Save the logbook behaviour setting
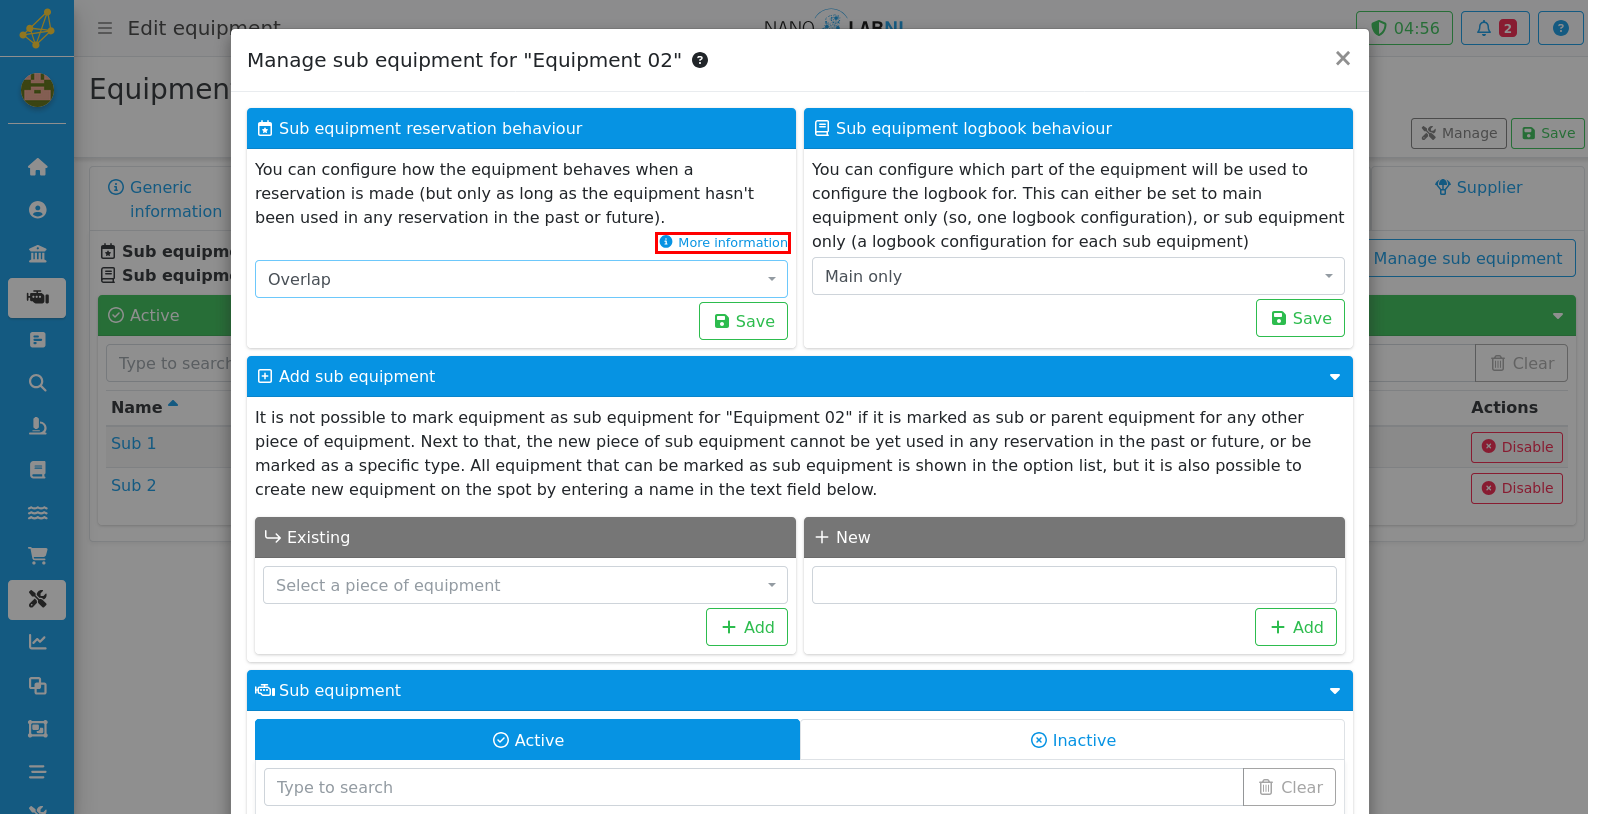Screen dimensions: 1600x814 click(1300, 318)
